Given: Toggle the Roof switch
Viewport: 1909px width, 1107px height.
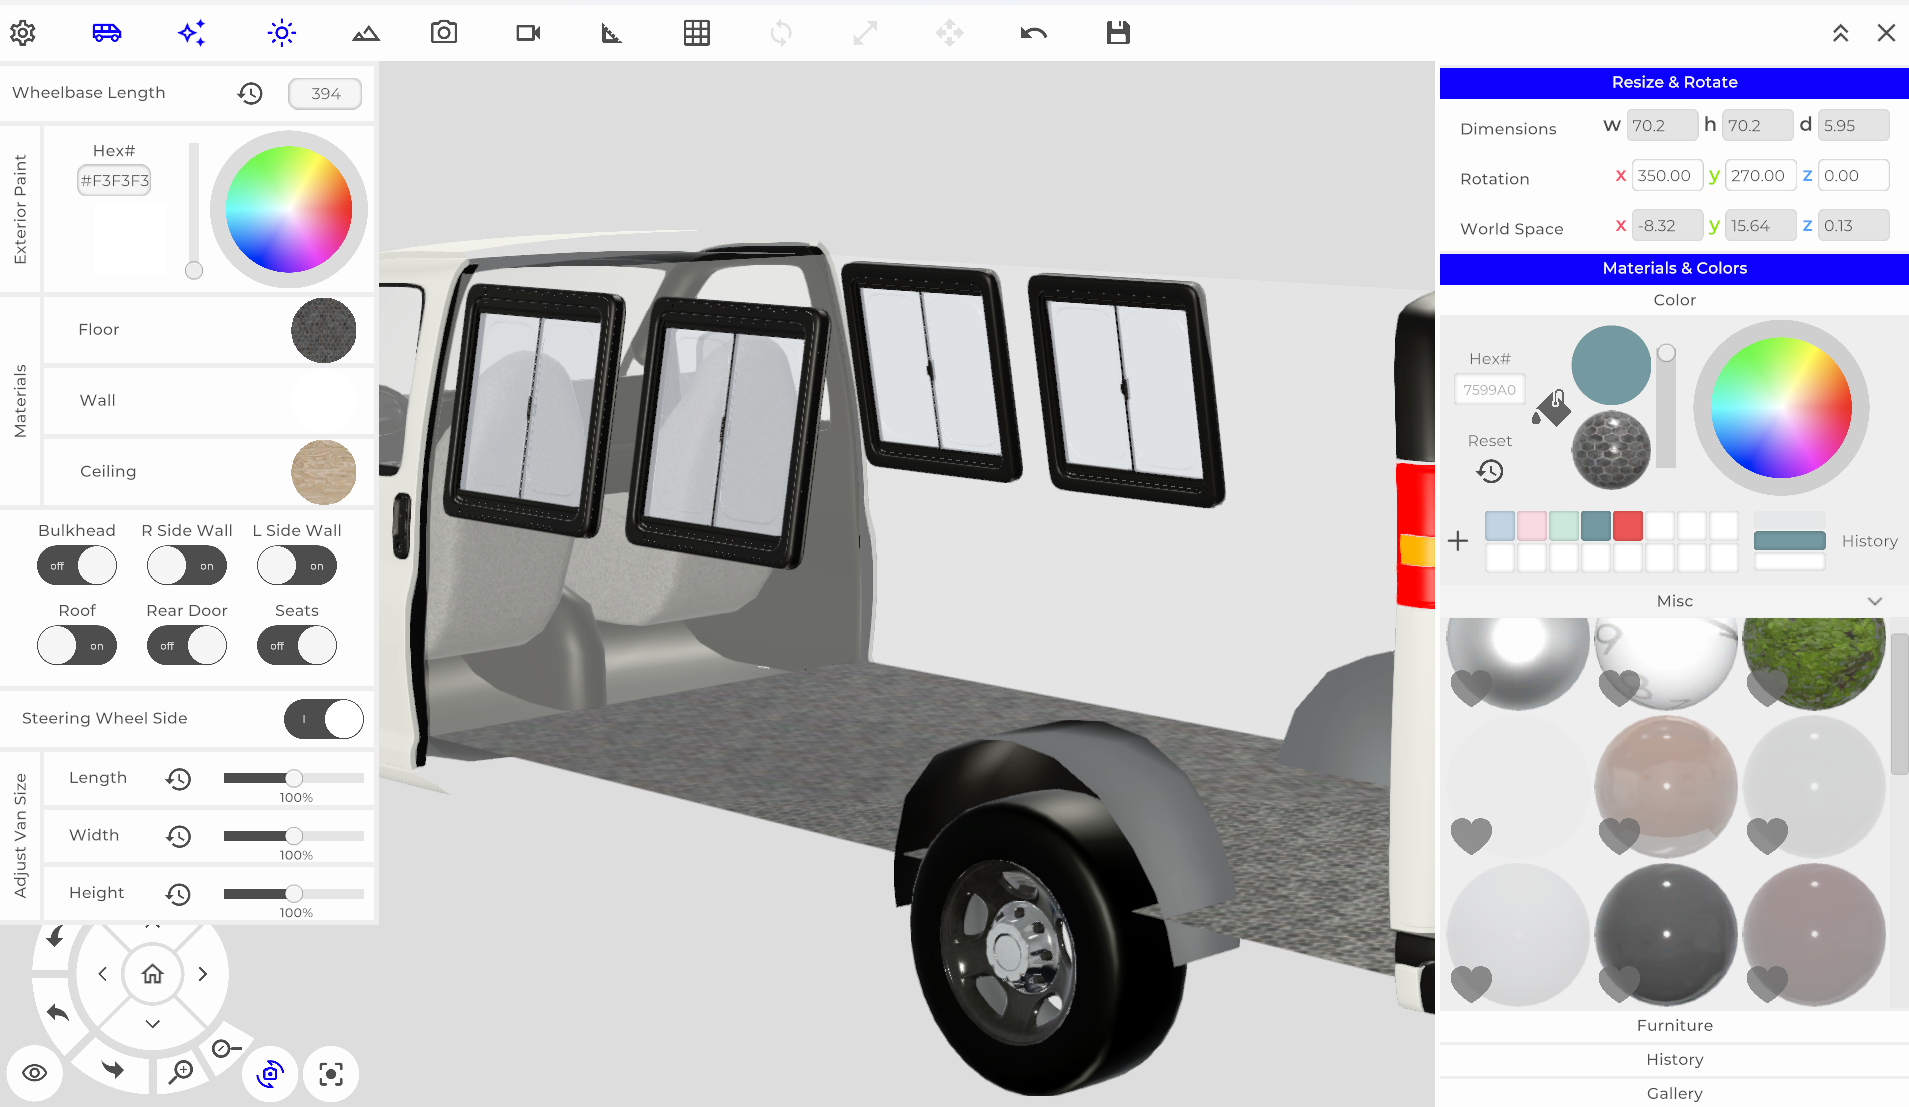Looking at the screenshot, I should pos(77,646).
